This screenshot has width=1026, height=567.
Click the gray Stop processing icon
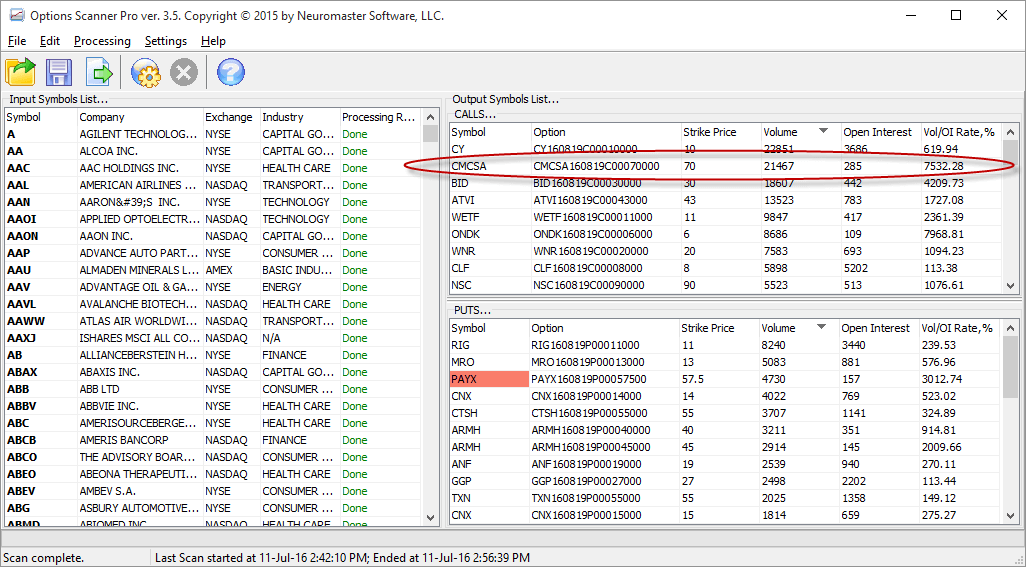click(184, 72)
